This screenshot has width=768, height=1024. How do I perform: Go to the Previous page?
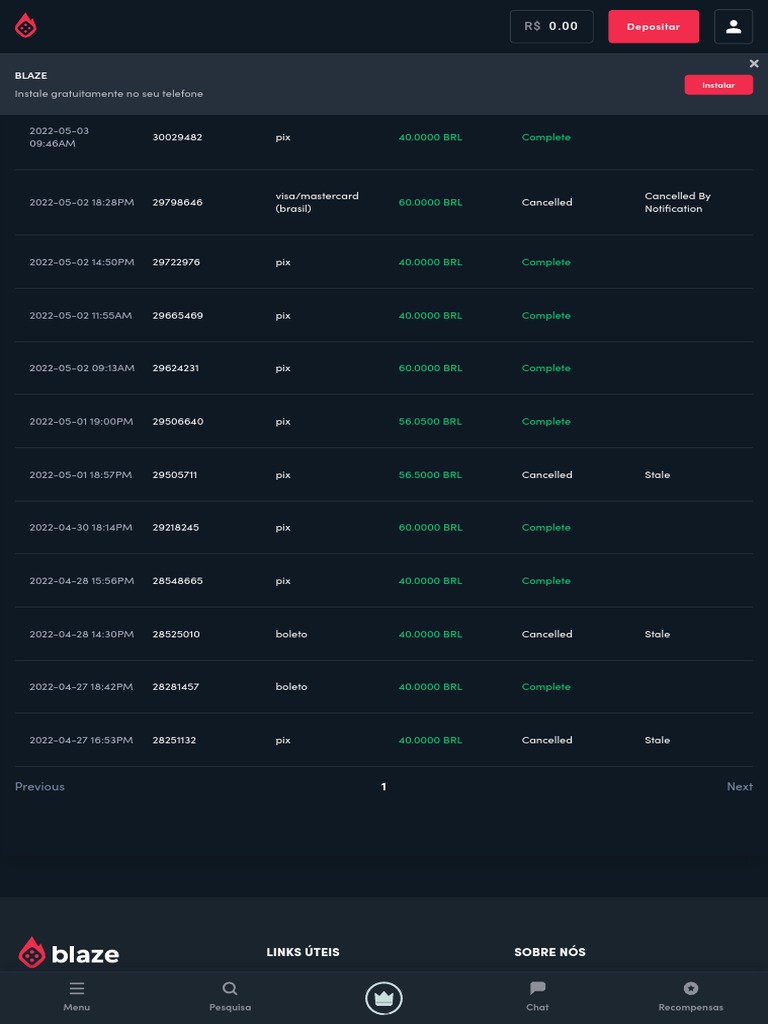(x=40, y=787)
